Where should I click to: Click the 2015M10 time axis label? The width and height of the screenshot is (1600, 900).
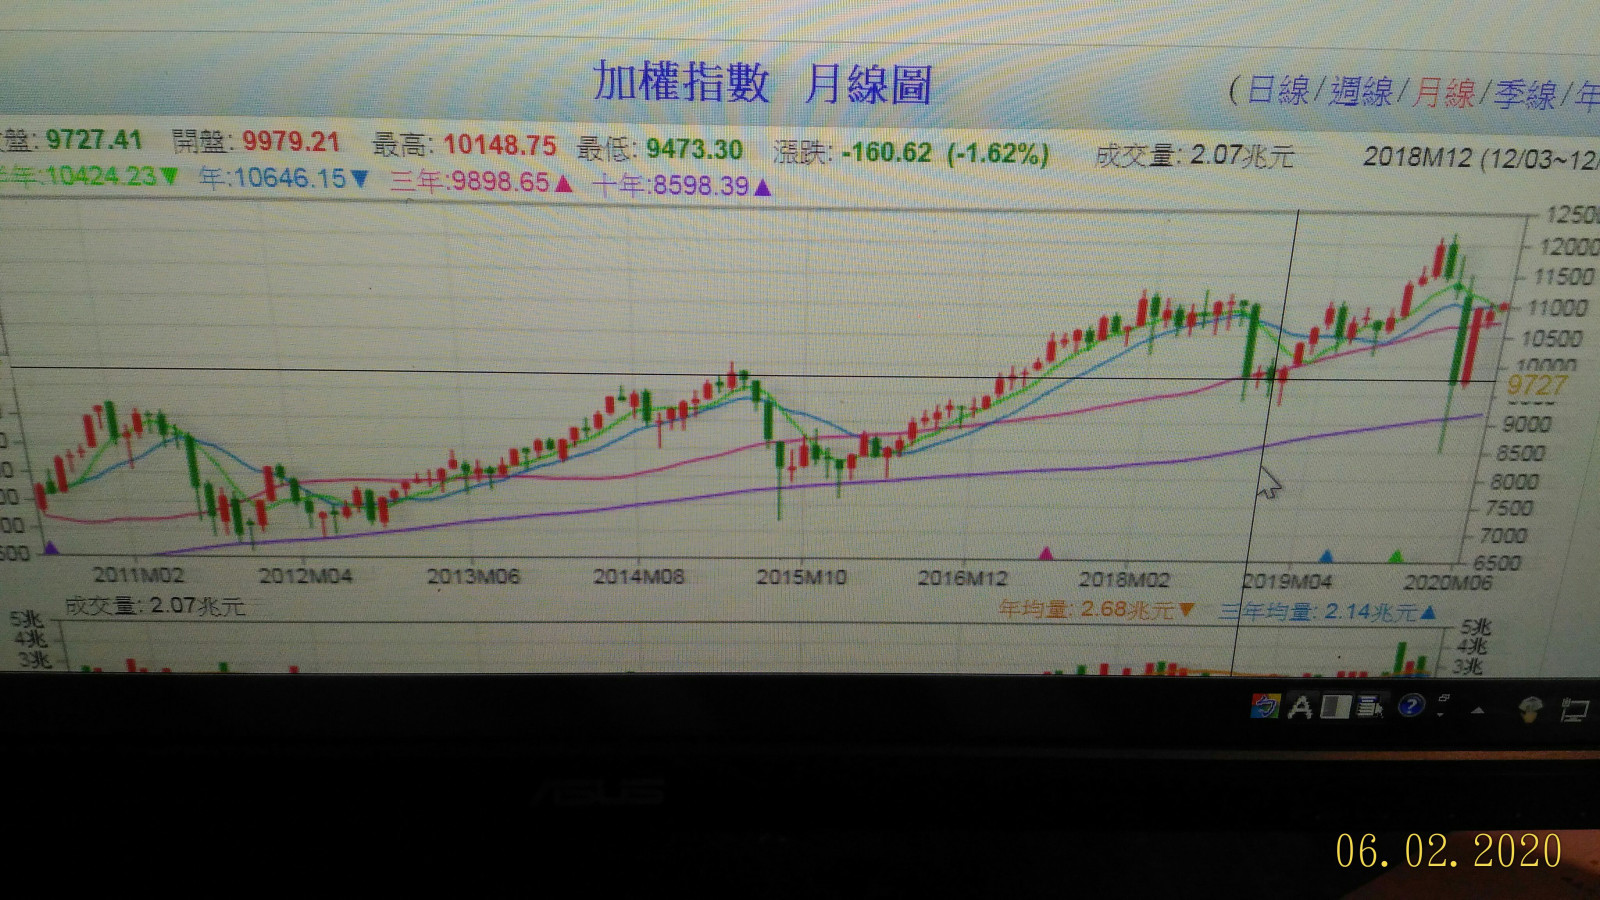click(x=801, y=578)
